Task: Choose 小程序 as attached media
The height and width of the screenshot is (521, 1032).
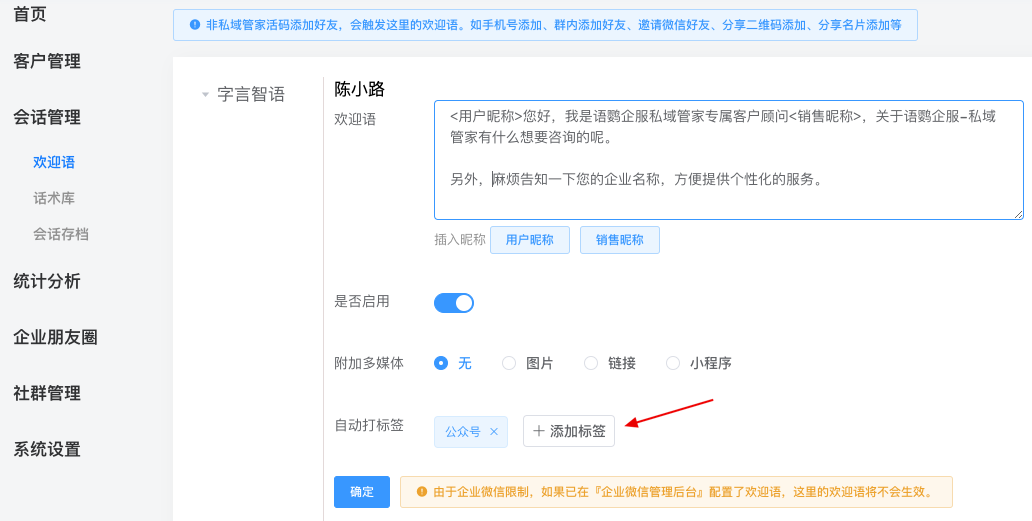Action: [673, 363]
